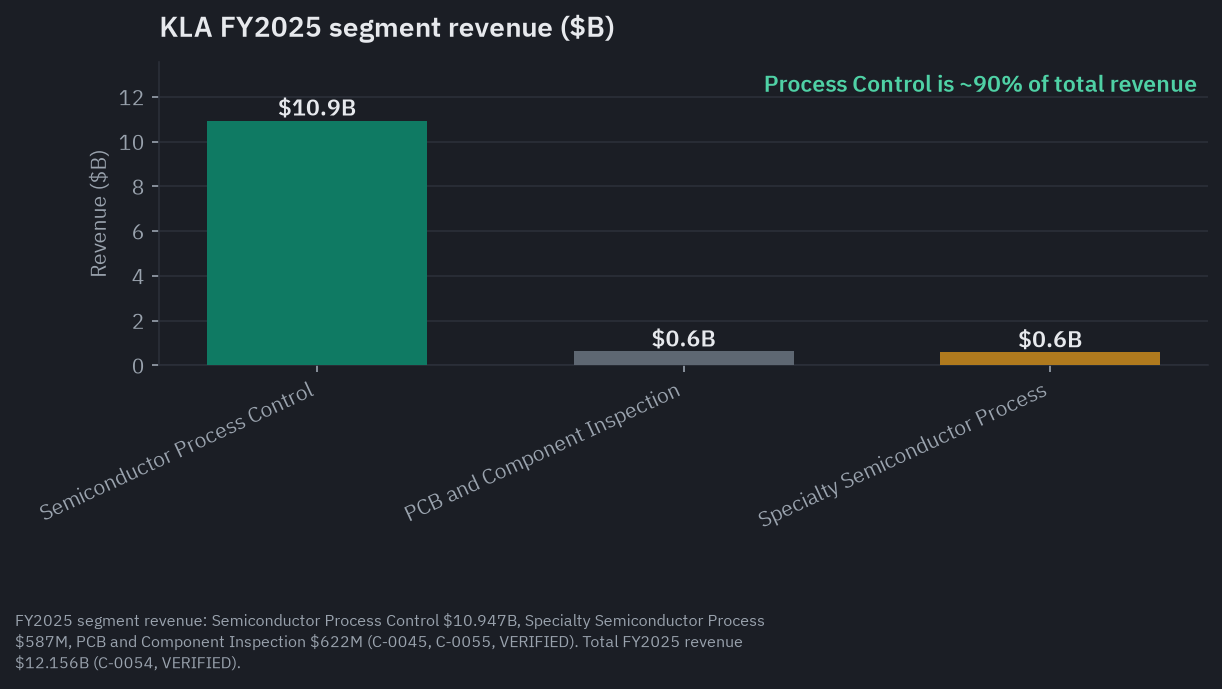
Task: Click the '$10.9B' data label
Action: 317,108
